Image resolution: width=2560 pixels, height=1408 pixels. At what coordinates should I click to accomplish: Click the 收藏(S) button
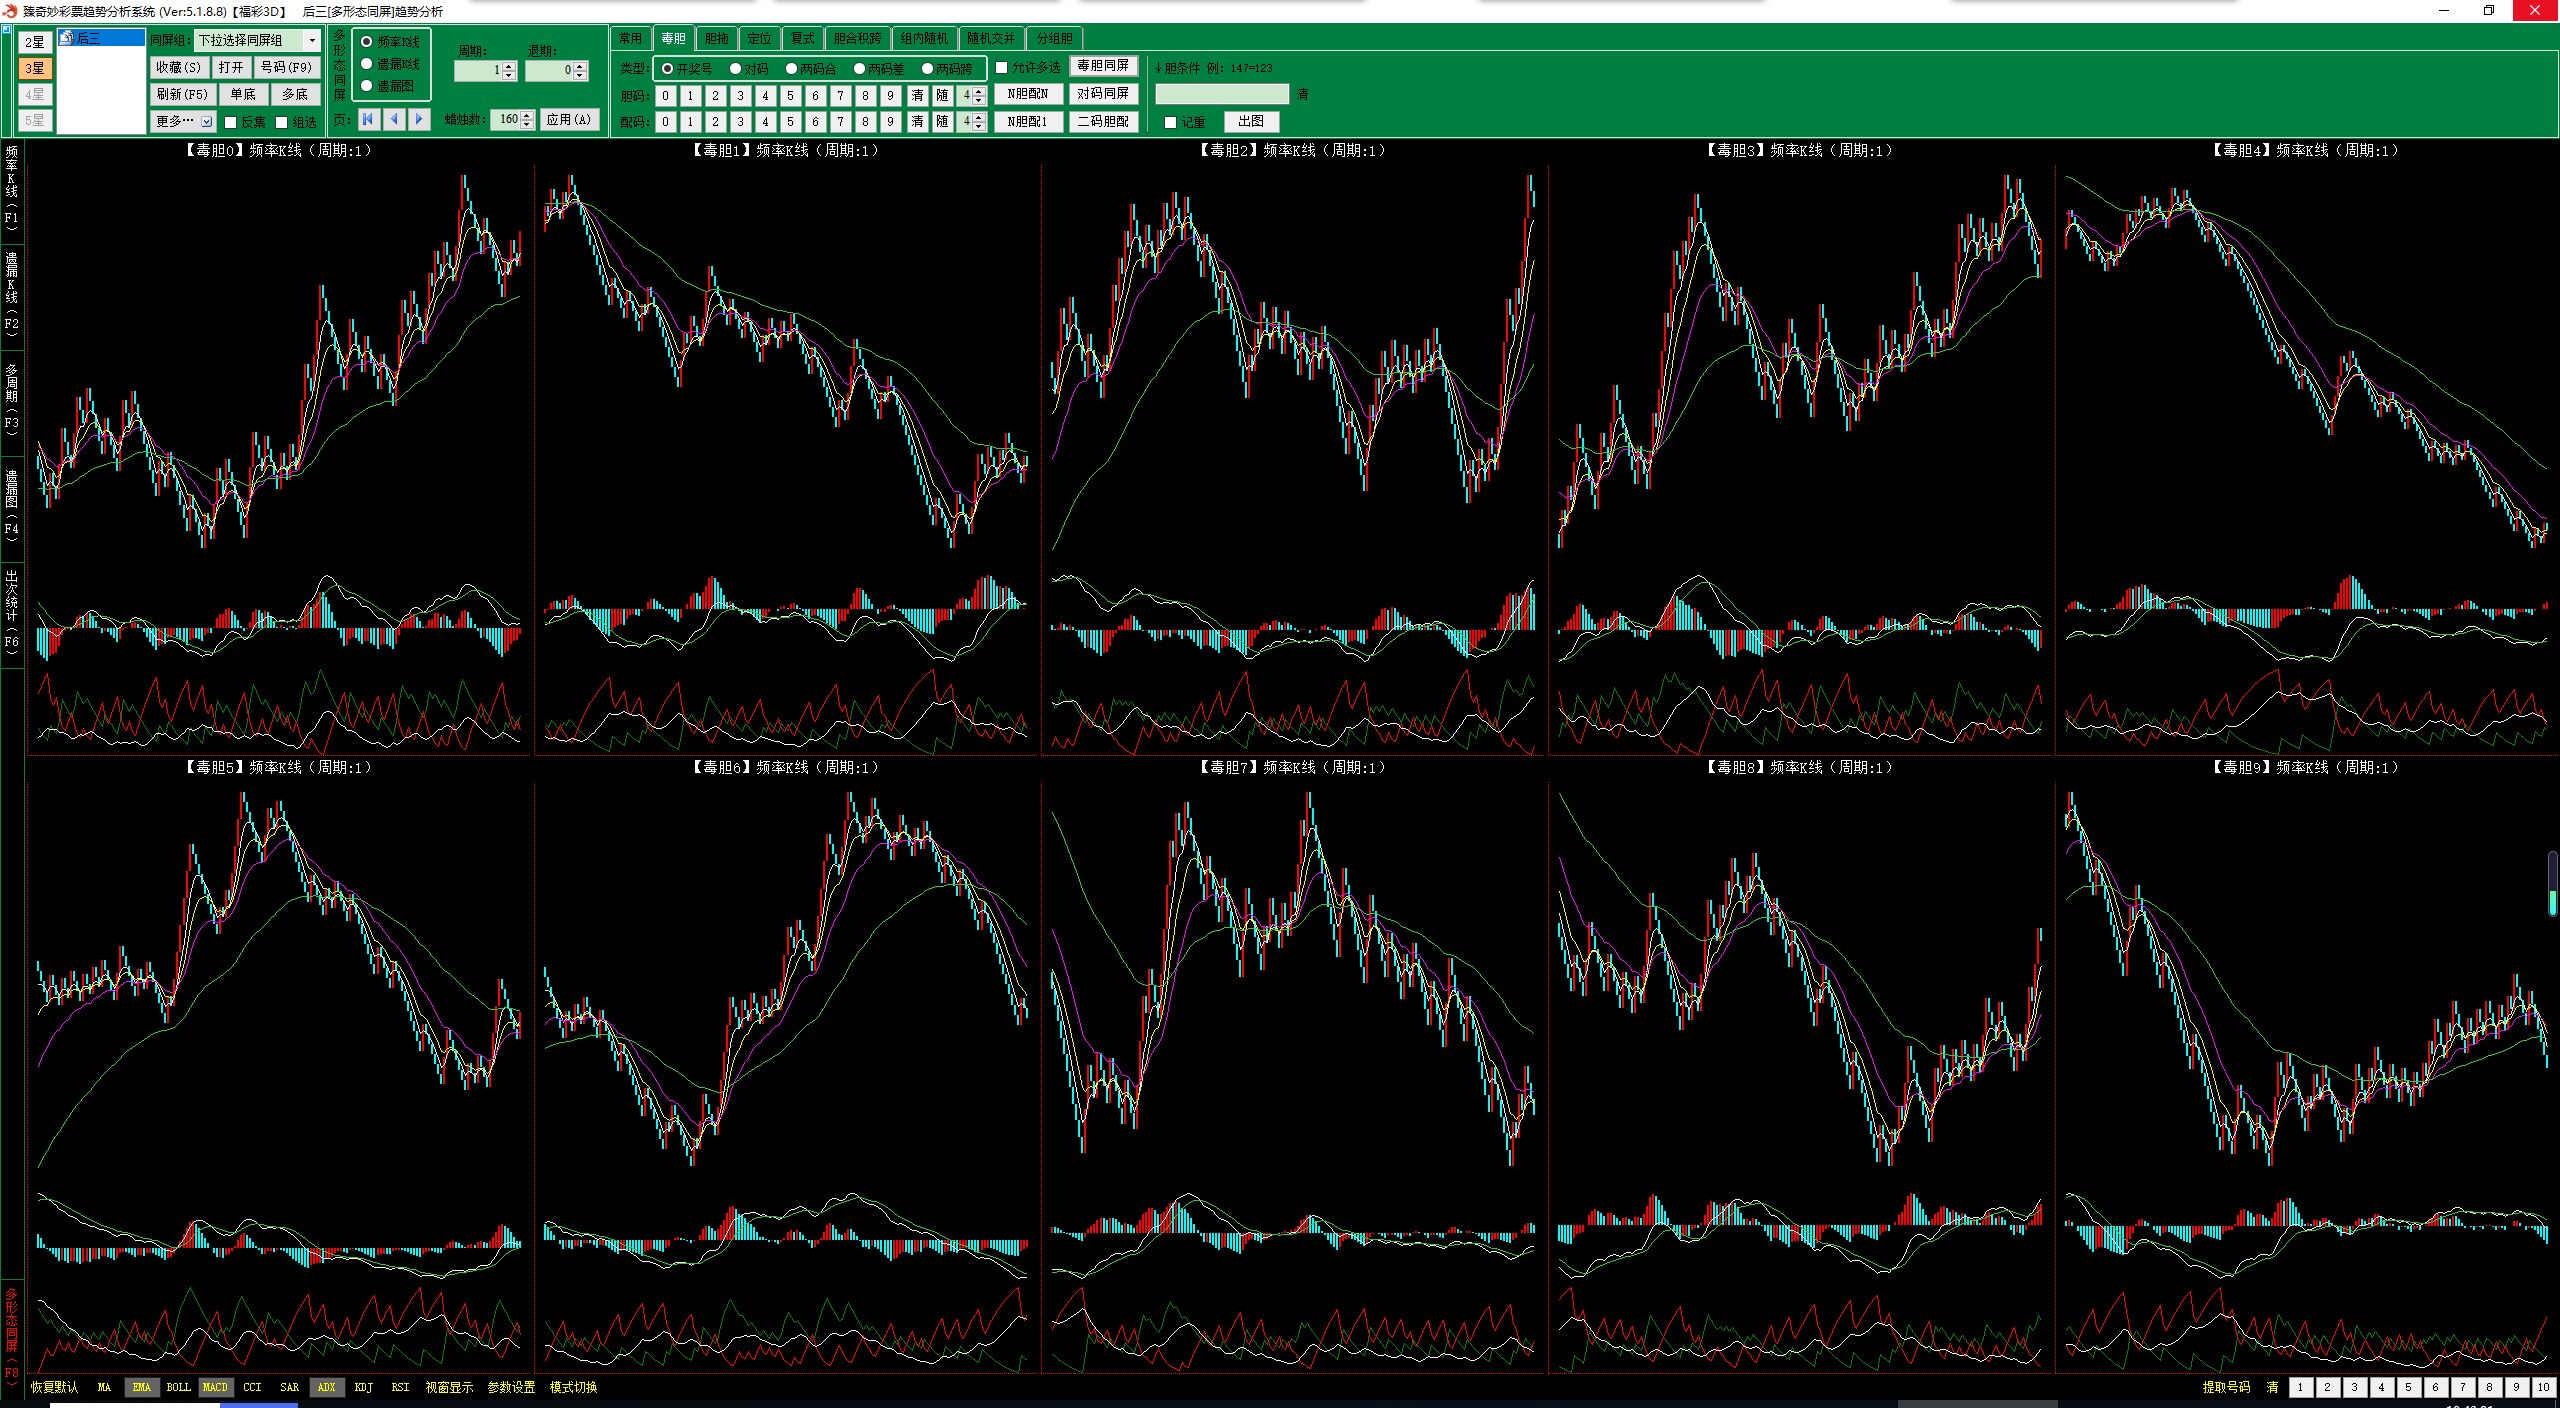pyautogui.click(x=179, y=67)
